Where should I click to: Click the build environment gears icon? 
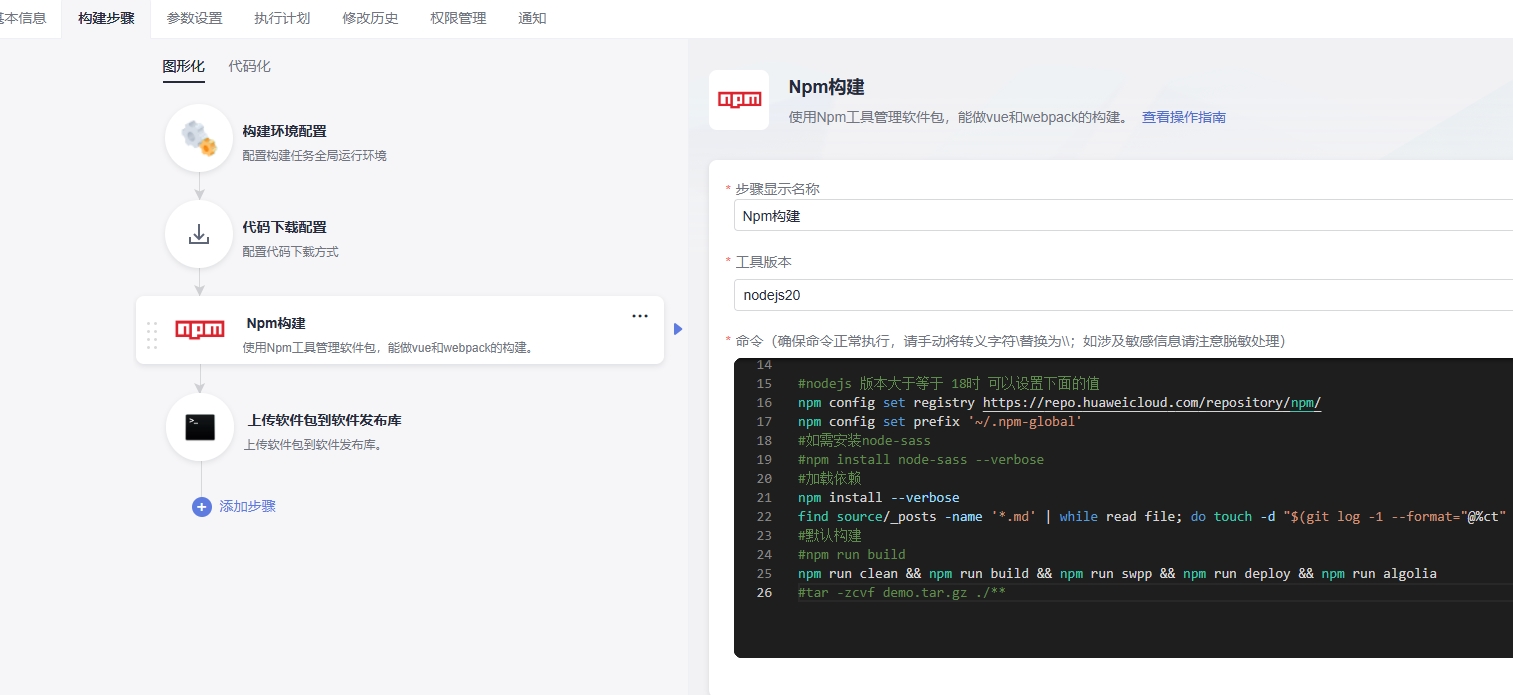pyautogui.click(x=199, y=138)
